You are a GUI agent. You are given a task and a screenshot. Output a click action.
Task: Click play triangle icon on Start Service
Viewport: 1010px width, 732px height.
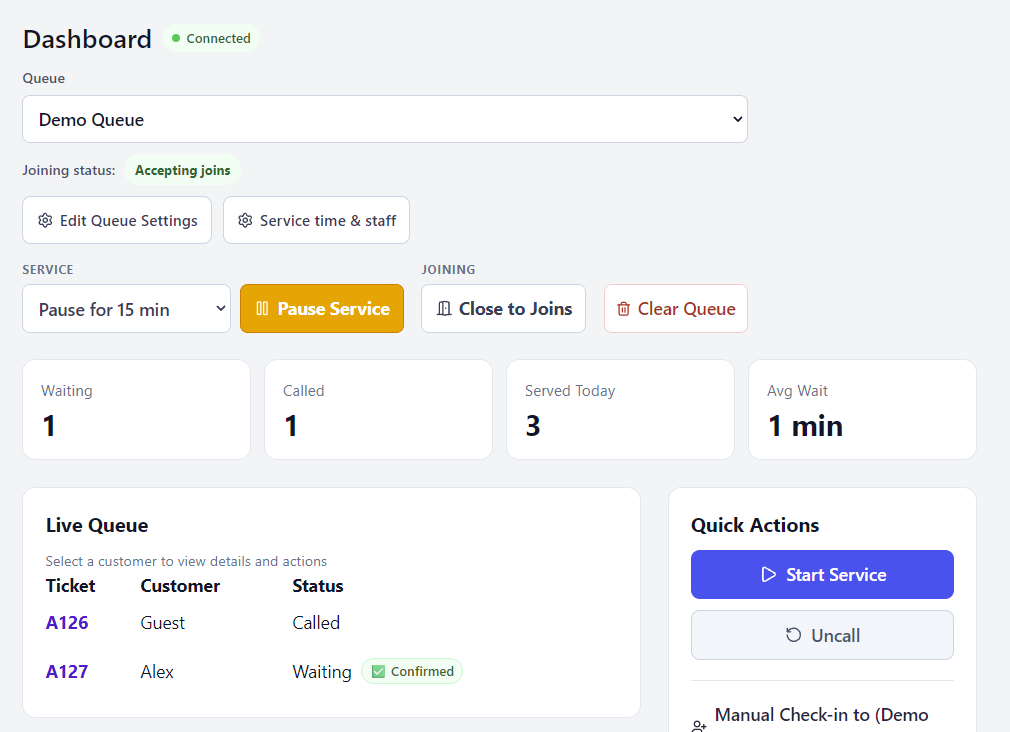point(768,574)
